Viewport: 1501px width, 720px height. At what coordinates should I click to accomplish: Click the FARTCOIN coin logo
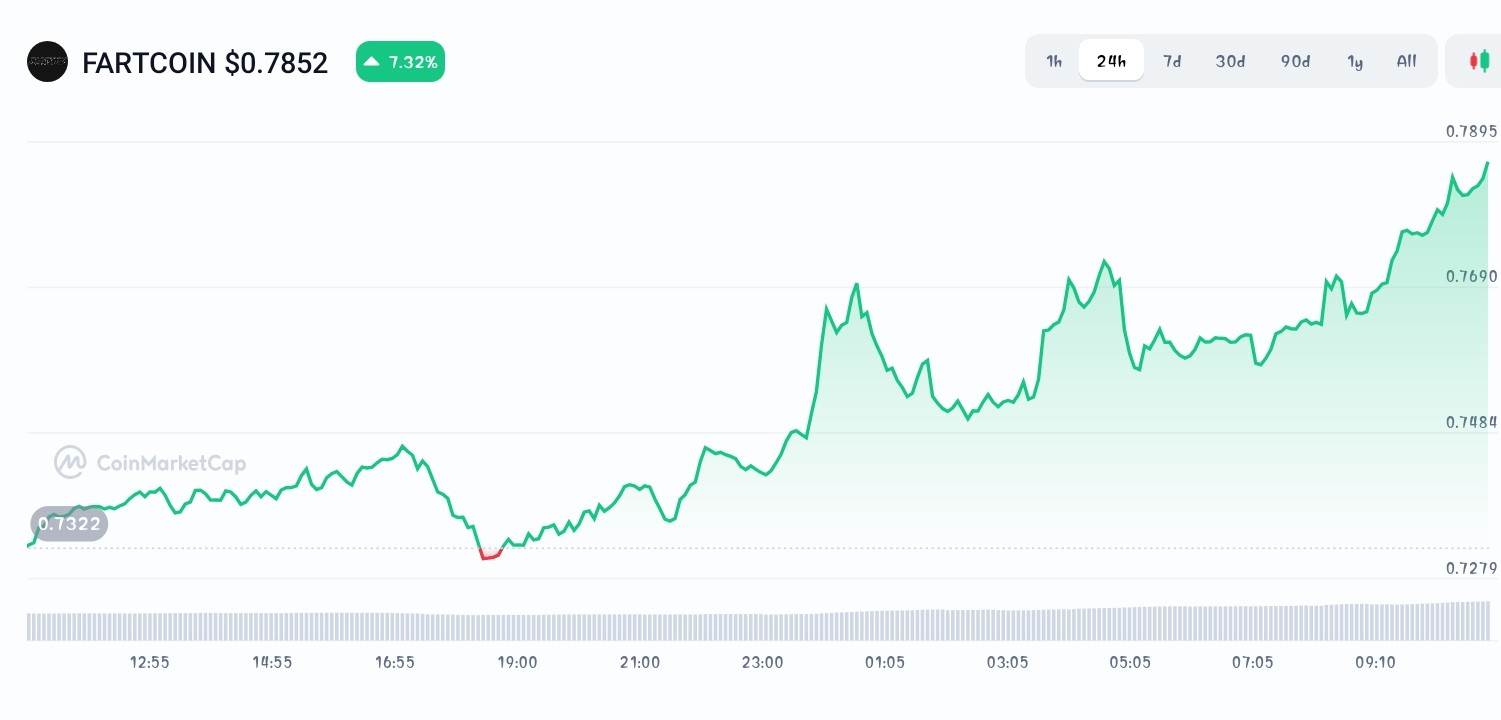click(x=47, y=61)
